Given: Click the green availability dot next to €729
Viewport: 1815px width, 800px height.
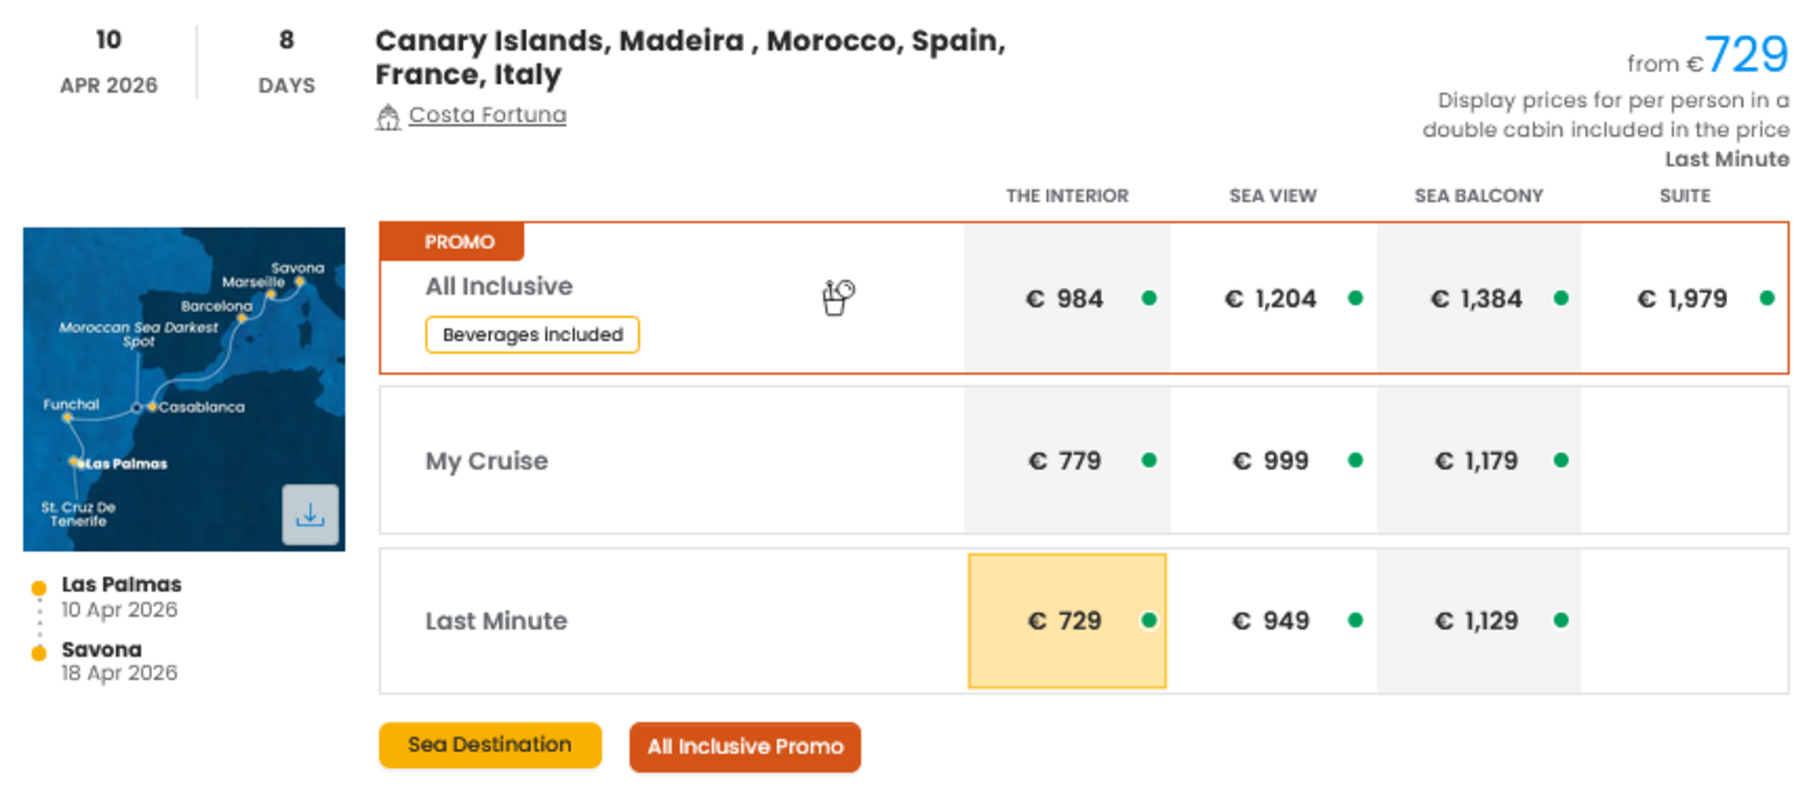Looking at the screenshot, I should 1148,620.
